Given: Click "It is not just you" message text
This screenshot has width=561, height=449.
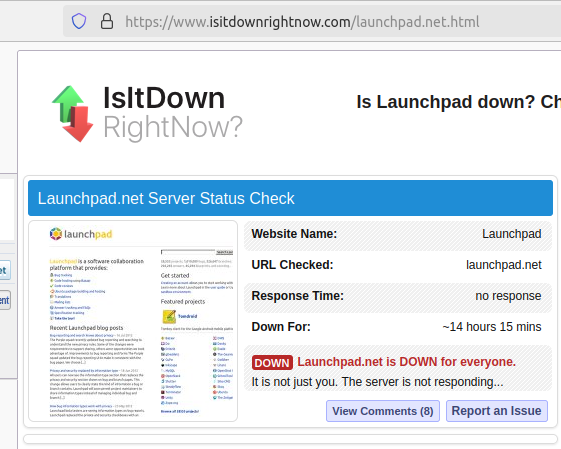Looking at the screenshot, I should 377,382.
